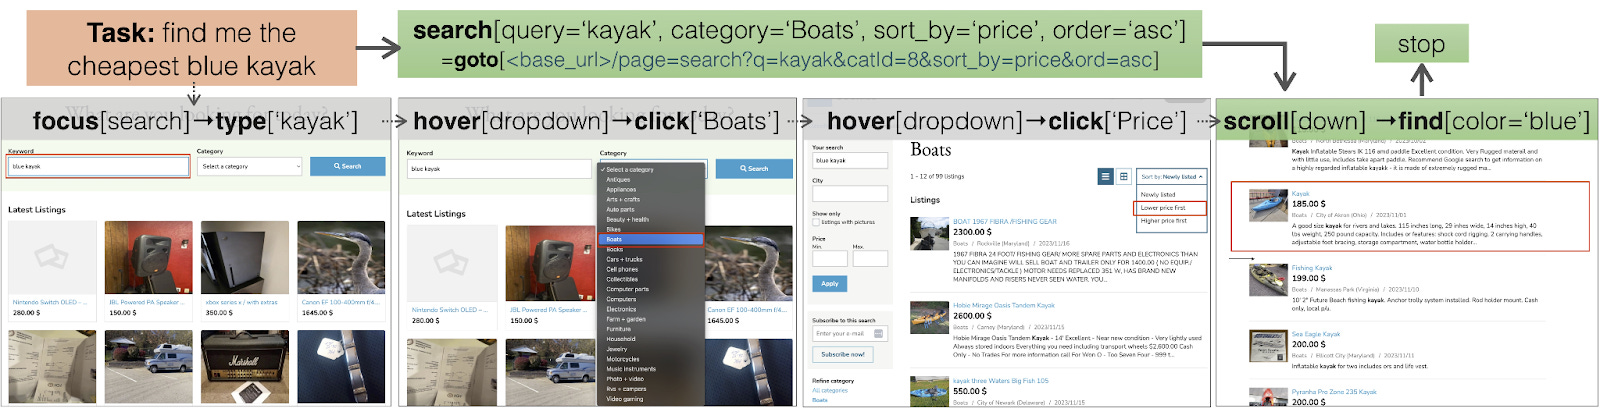Viewport: 1600px width, 412px height.
Task: Open the 'Kayak' listing priced 185.00 $
Action: point(1301,194)
